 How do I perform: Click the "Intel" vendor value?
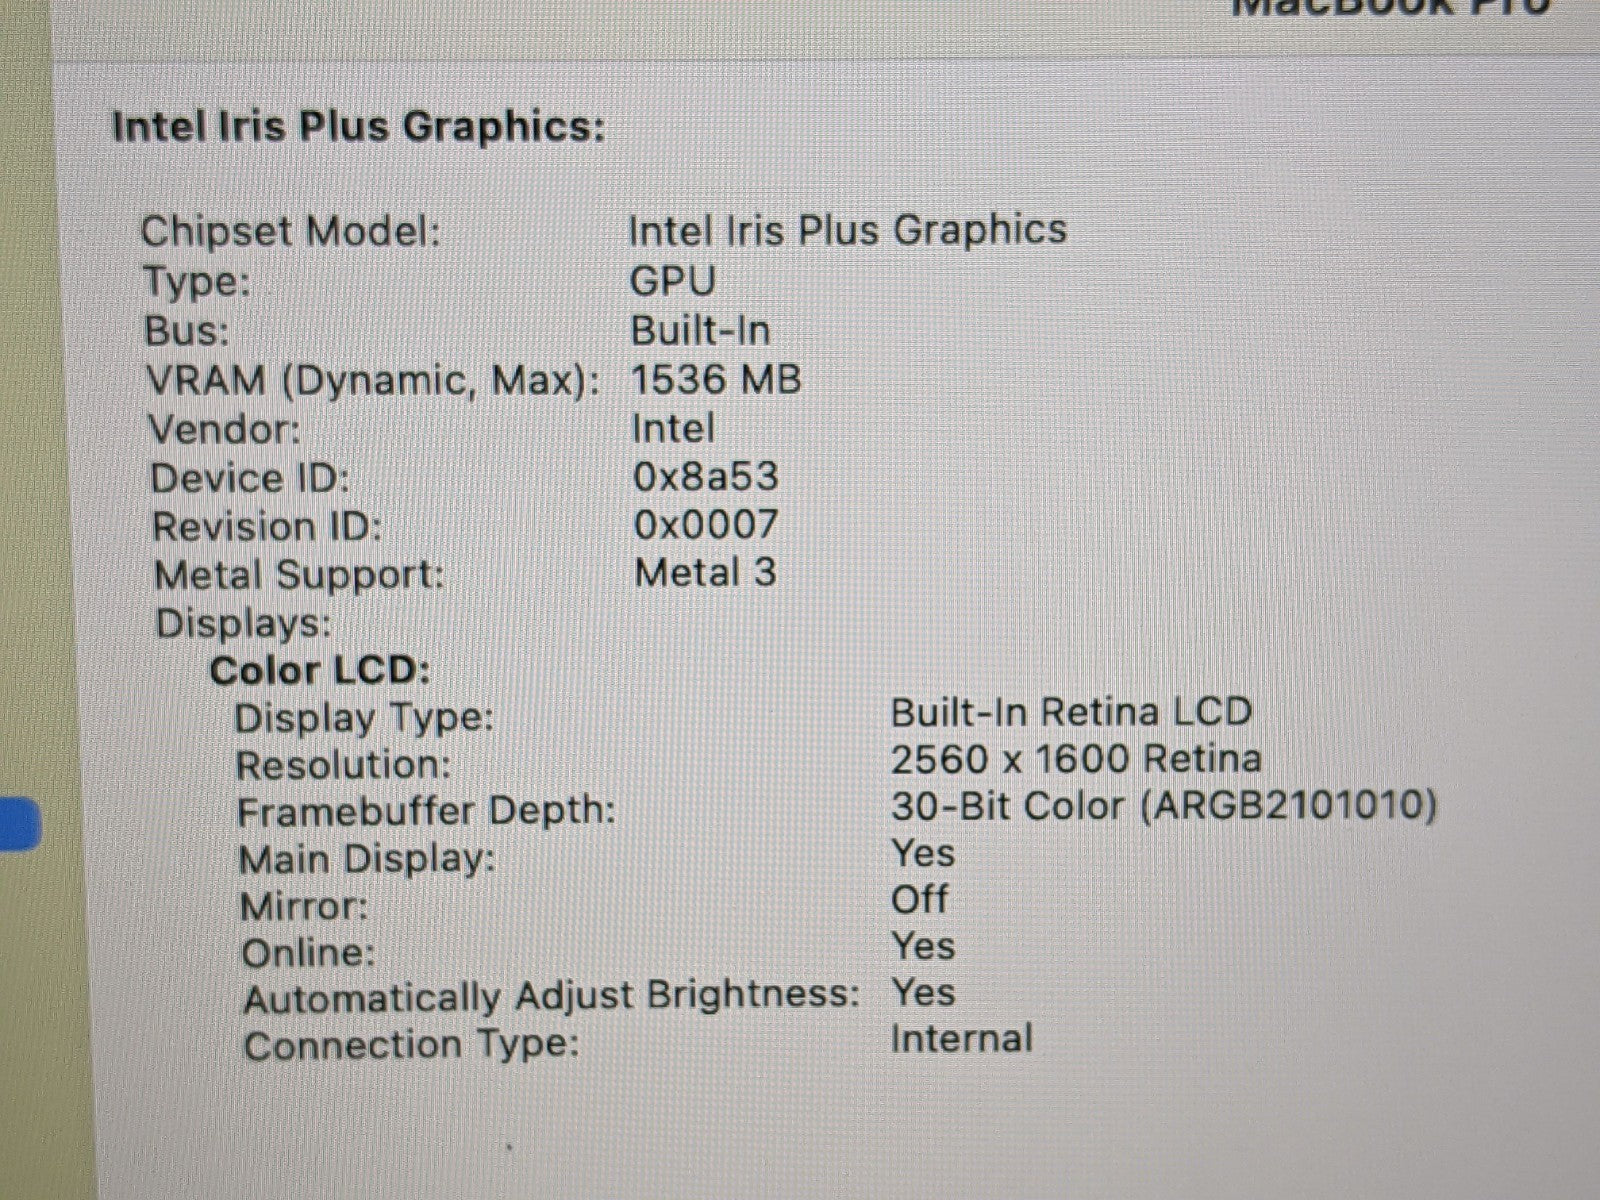coord(673,429)
